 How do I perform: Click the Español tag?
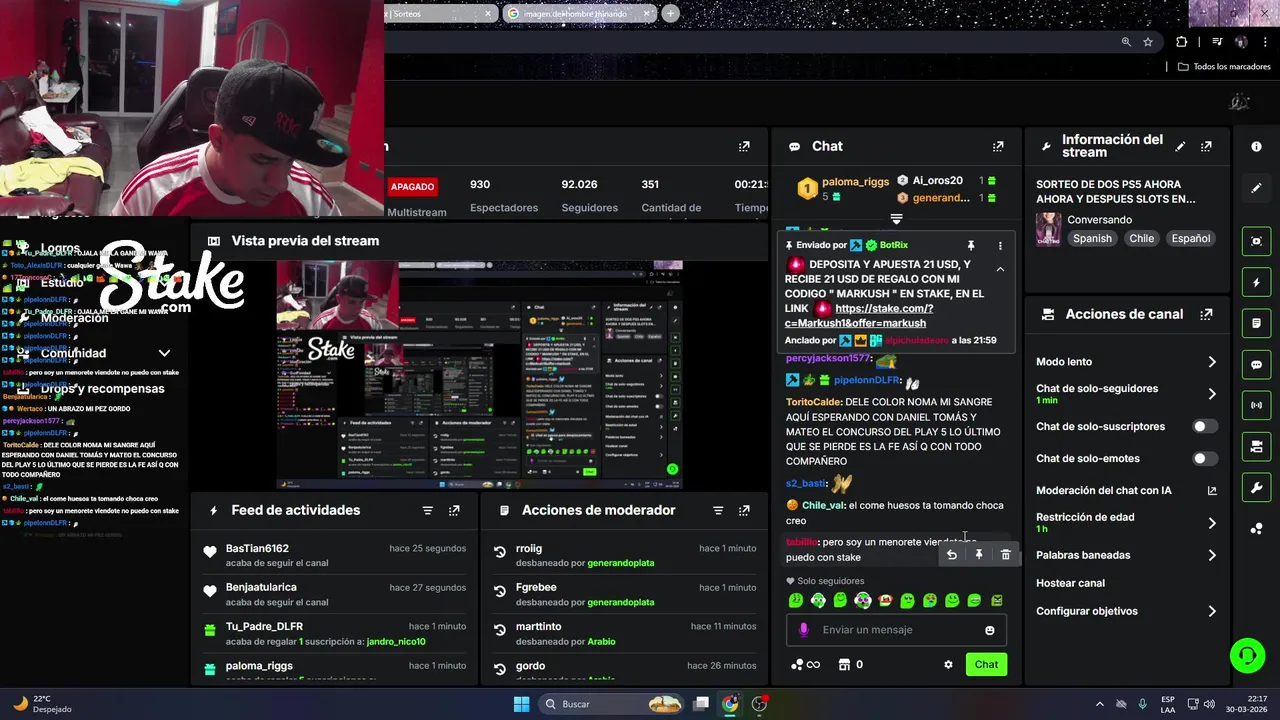pyautogui.click(x=1191, y=239)
